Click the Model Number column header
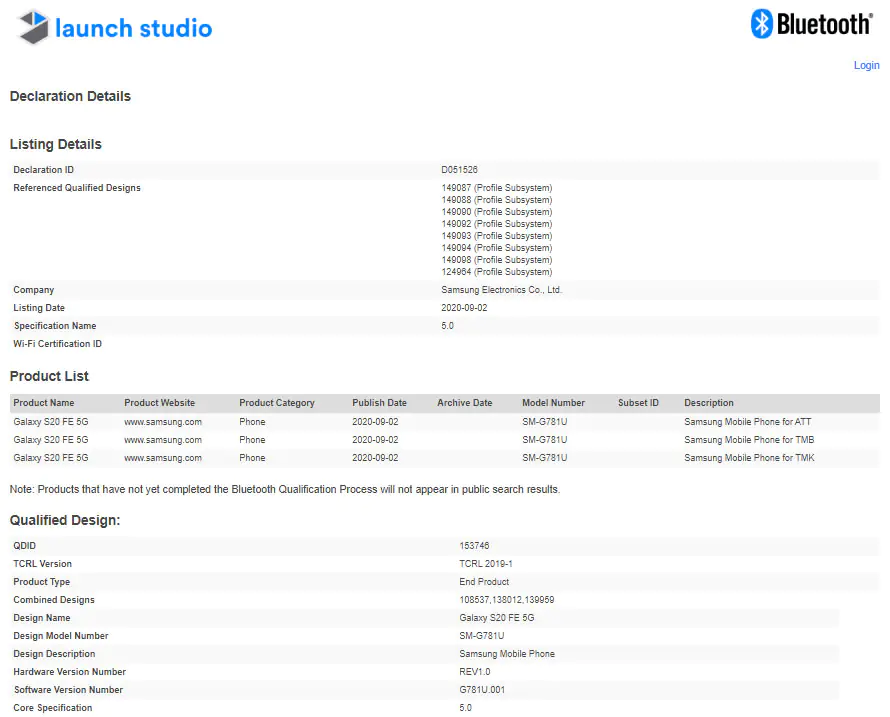 (x=553, y=402)
